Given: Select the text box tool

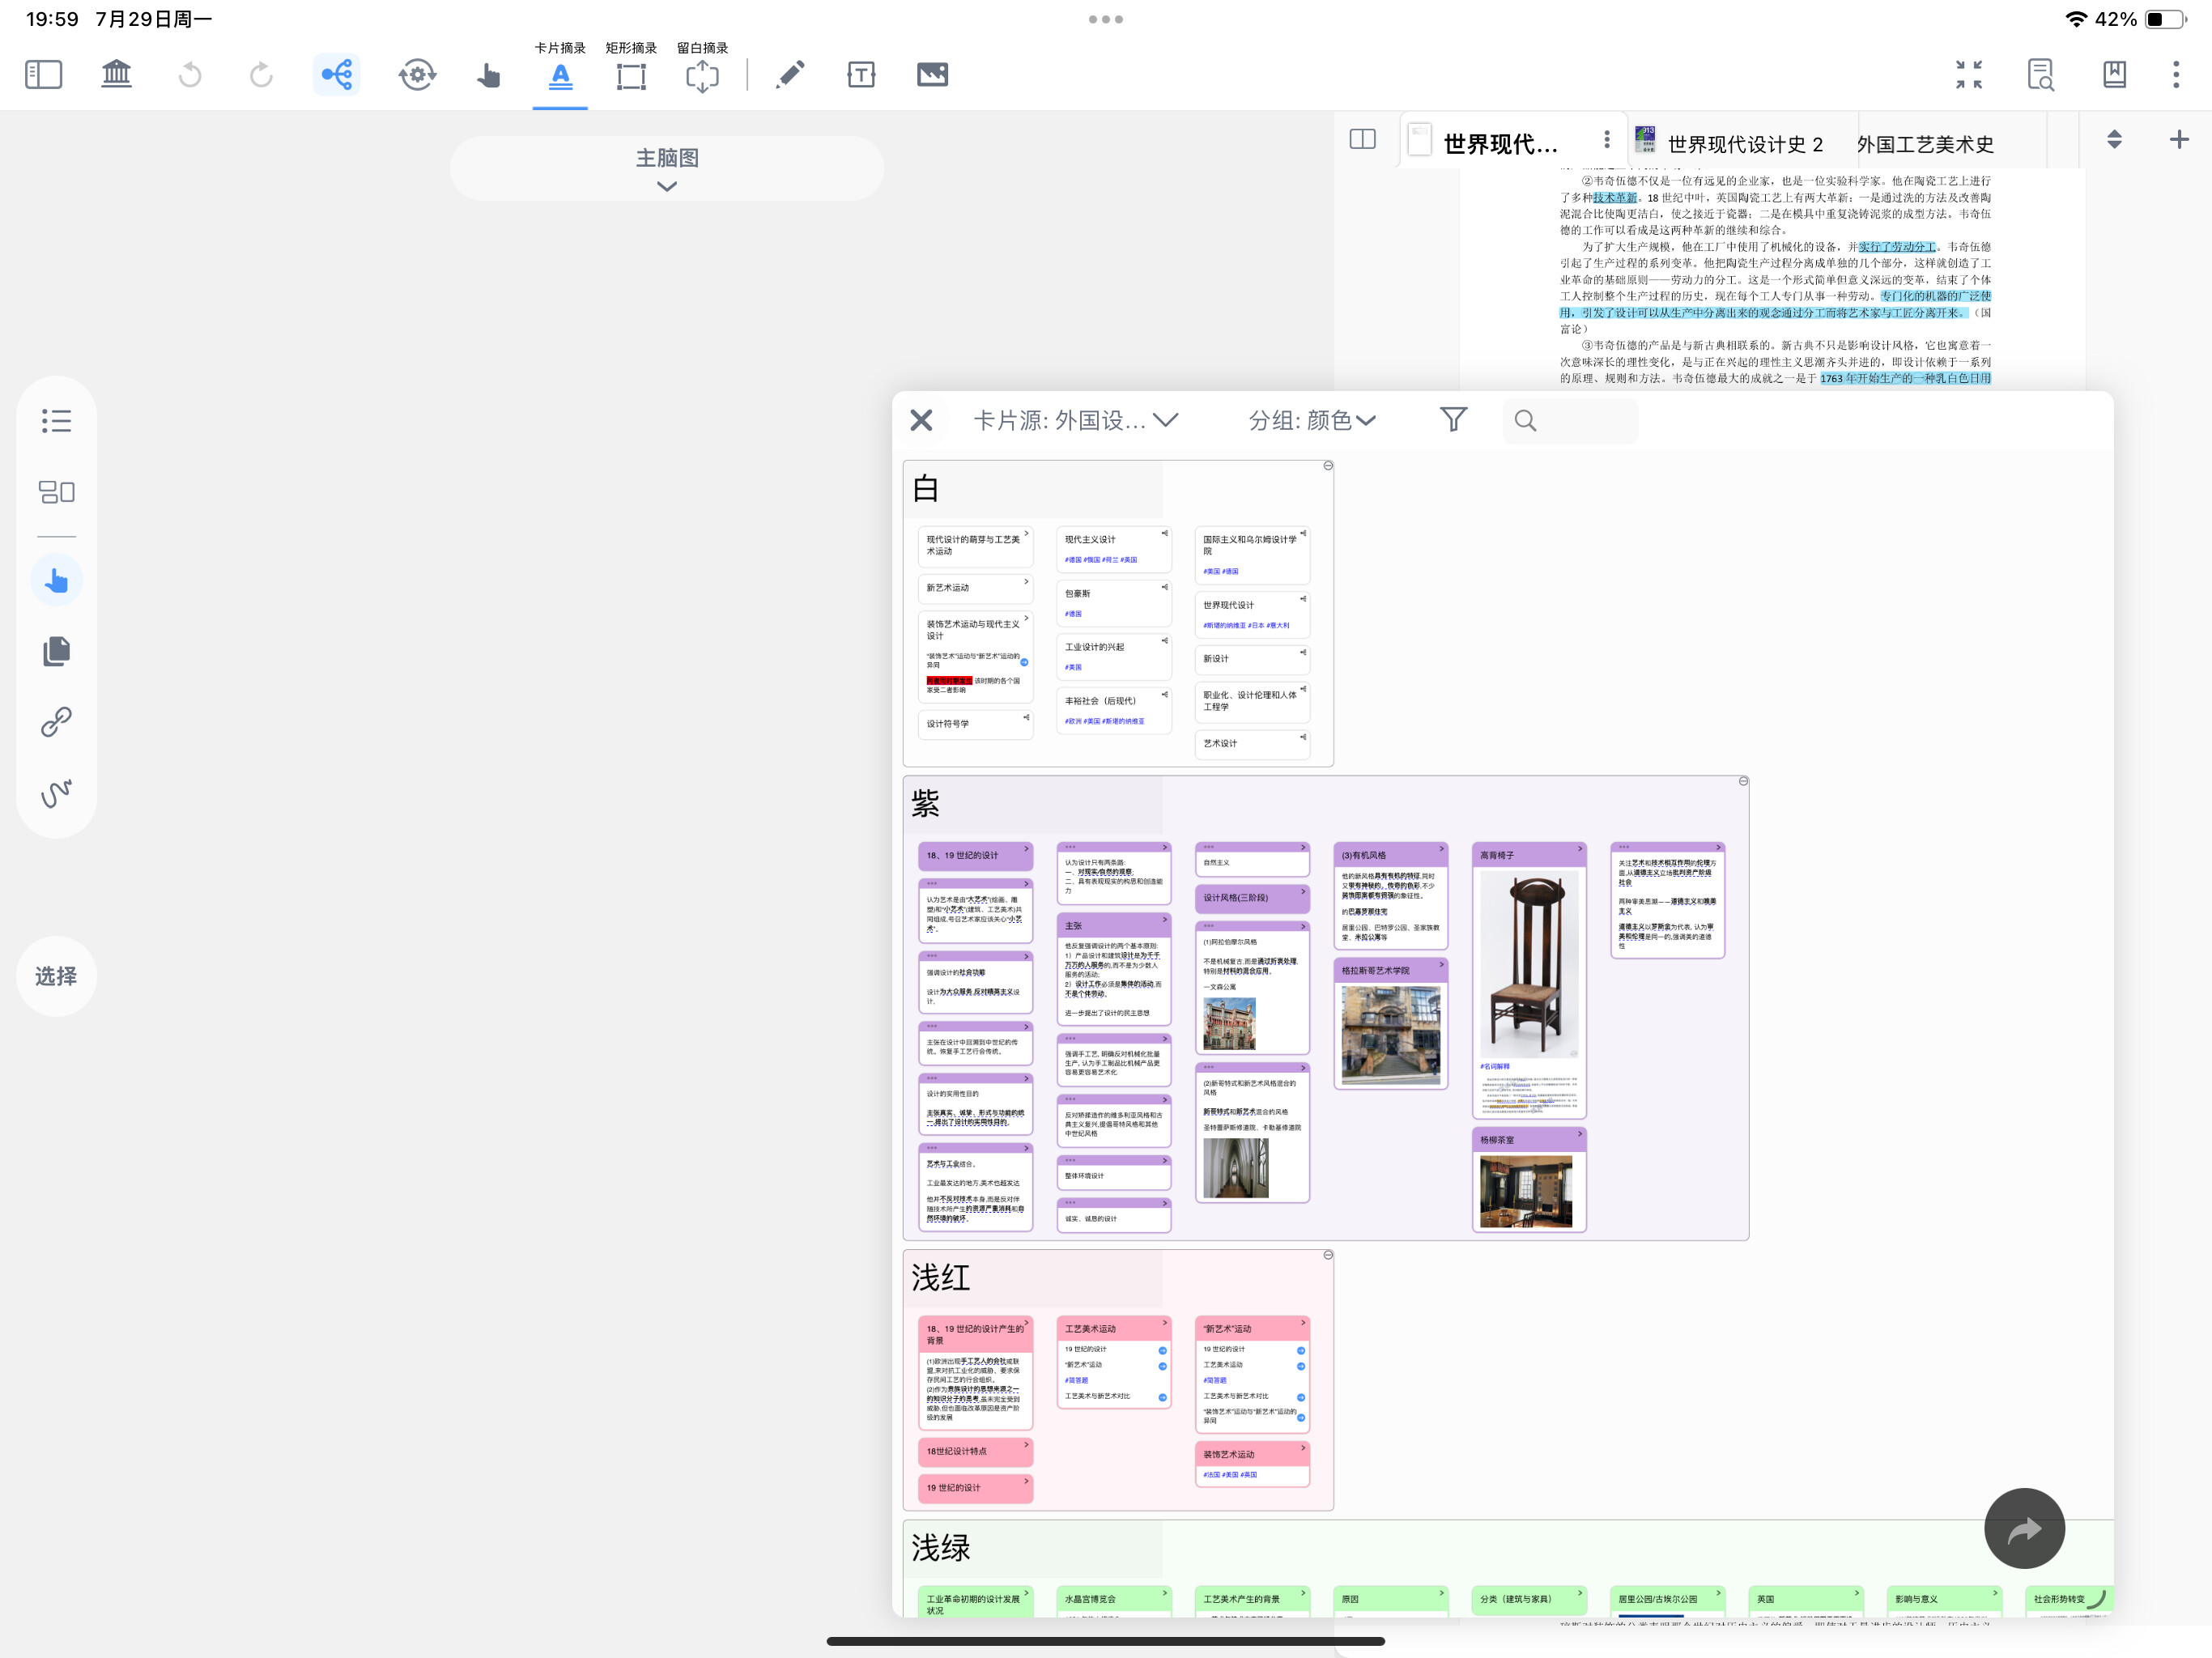Looking at the screenshot, I should (861, 75).
